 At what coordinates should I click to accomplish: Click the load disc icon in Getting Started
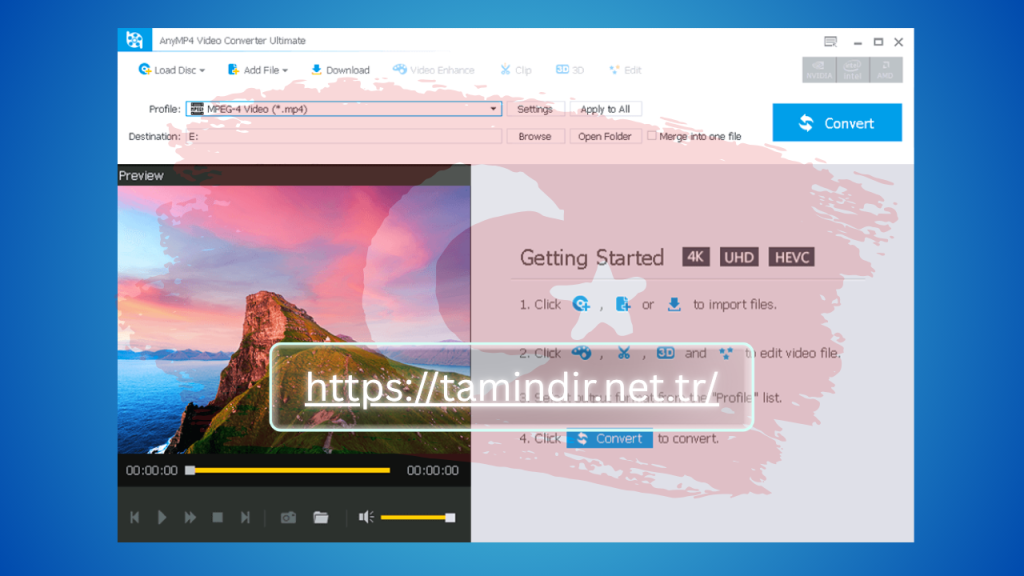(x=581, y=304)
